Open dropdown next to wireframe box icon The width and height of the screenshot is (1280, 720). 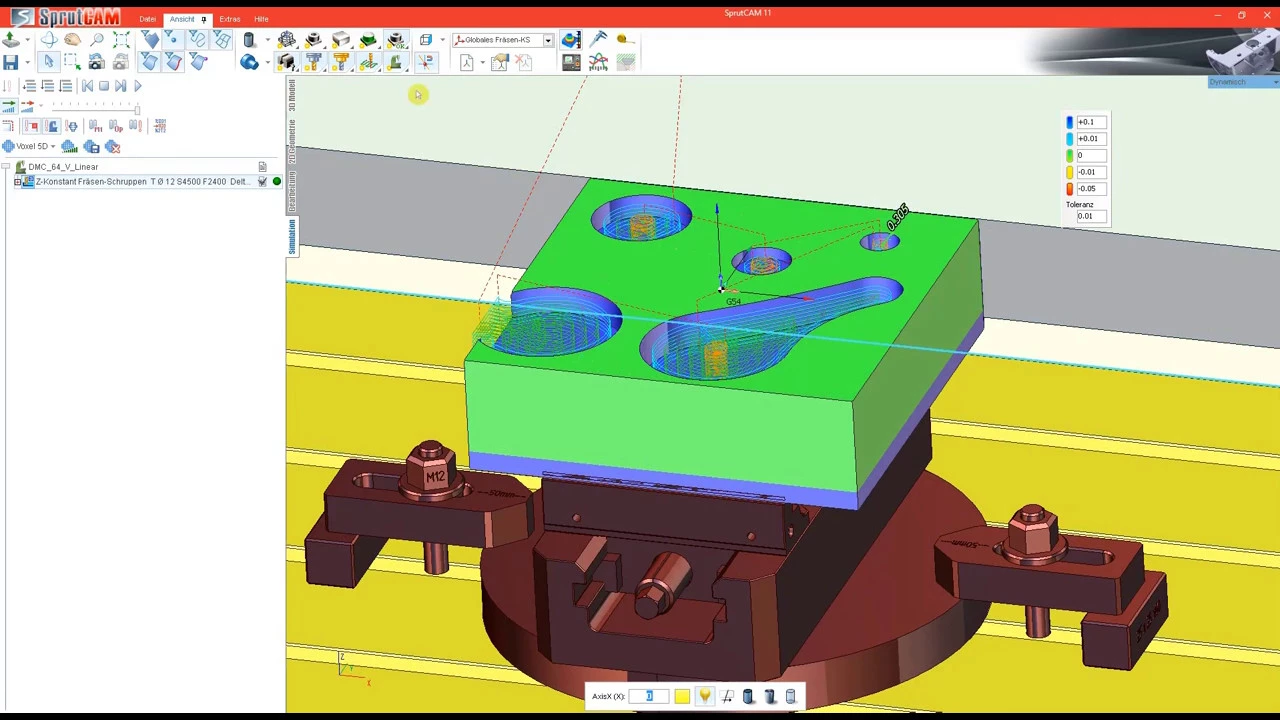click(x=442, y=40)
